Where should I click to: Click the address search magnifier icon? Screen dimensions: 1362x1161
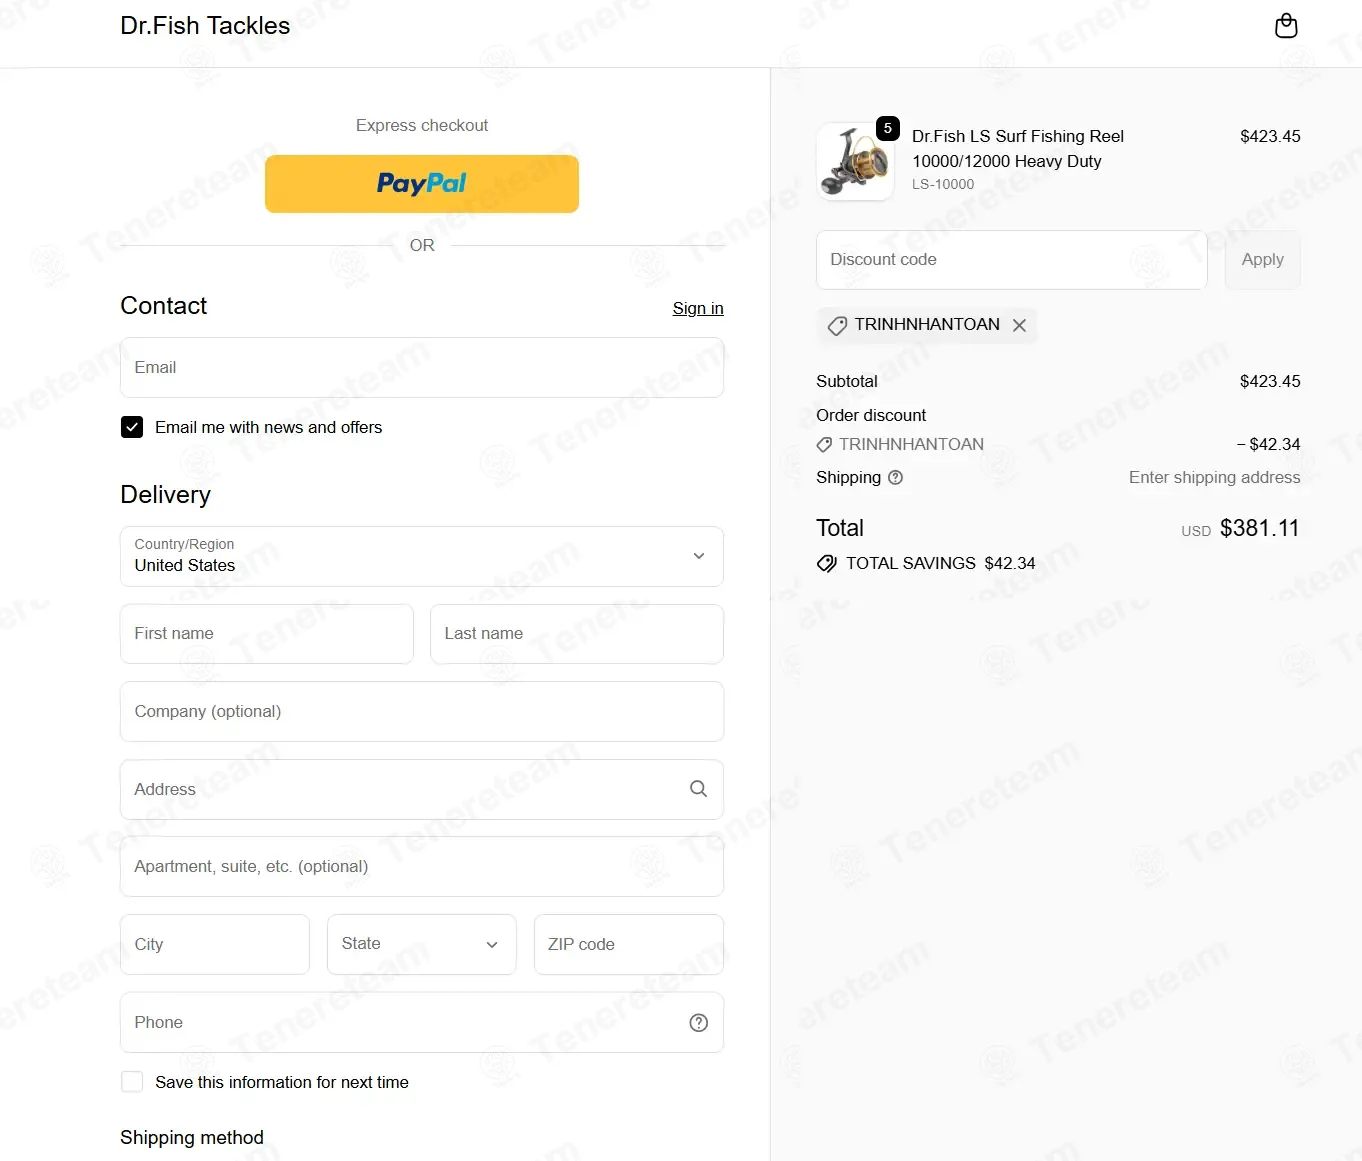[x=698, y=789]
